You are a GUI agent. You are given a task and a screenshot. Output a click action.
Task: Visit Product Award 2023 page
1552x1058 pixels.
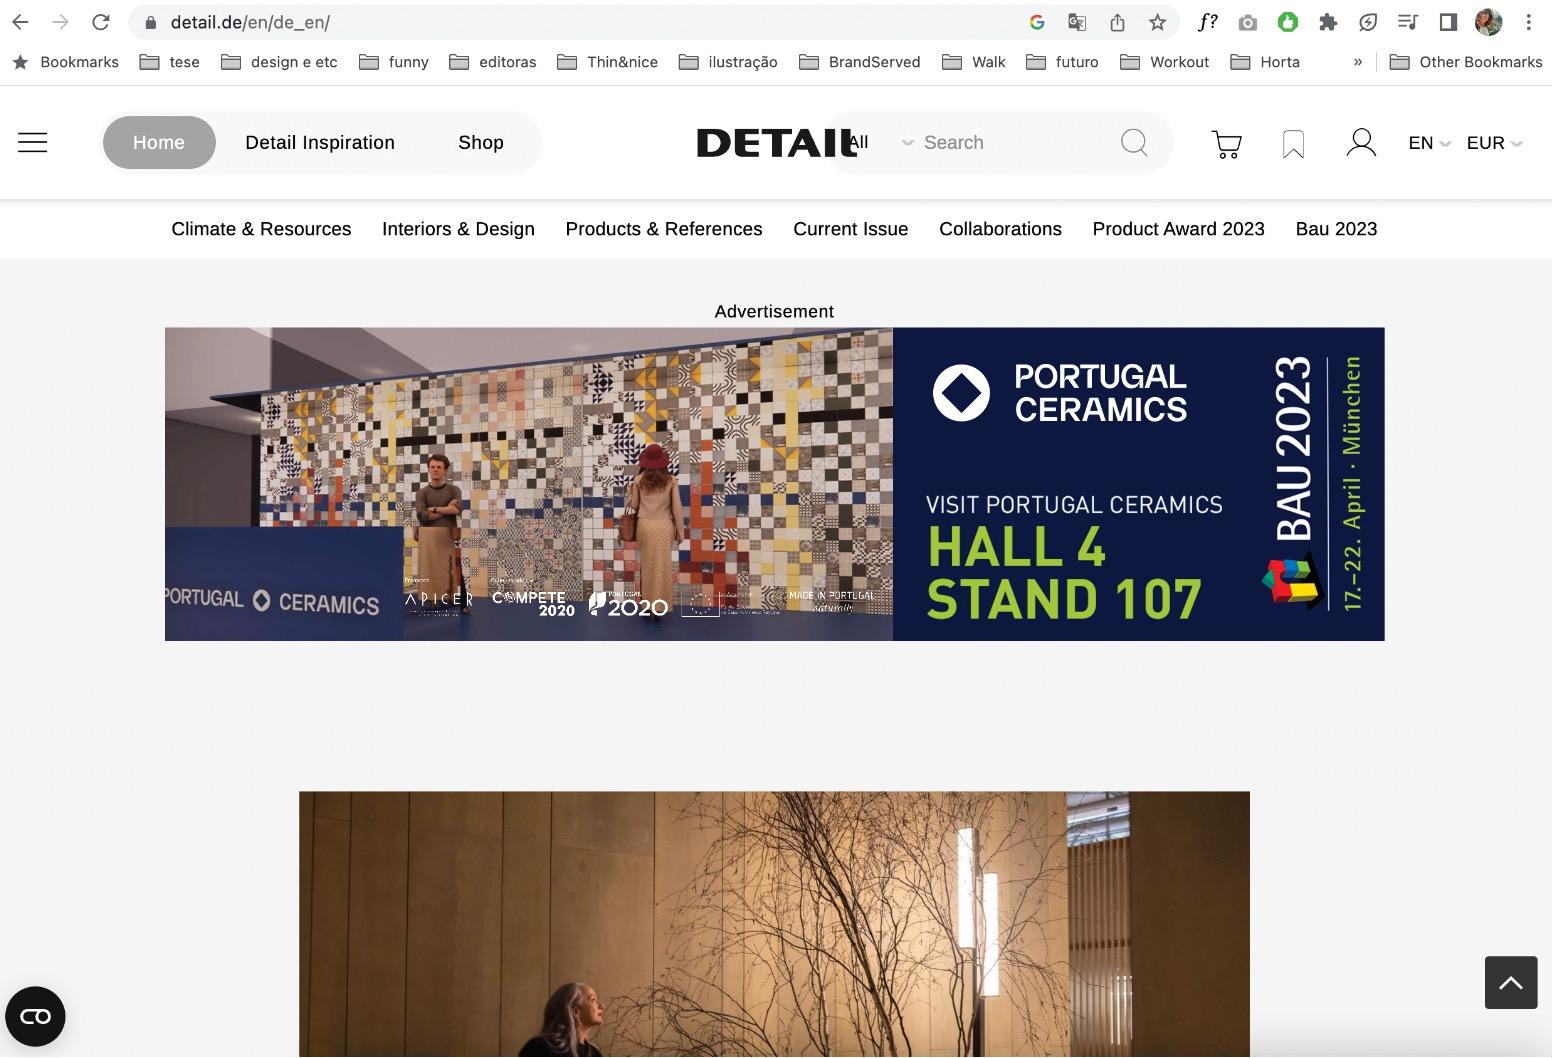pos(1179,229)
